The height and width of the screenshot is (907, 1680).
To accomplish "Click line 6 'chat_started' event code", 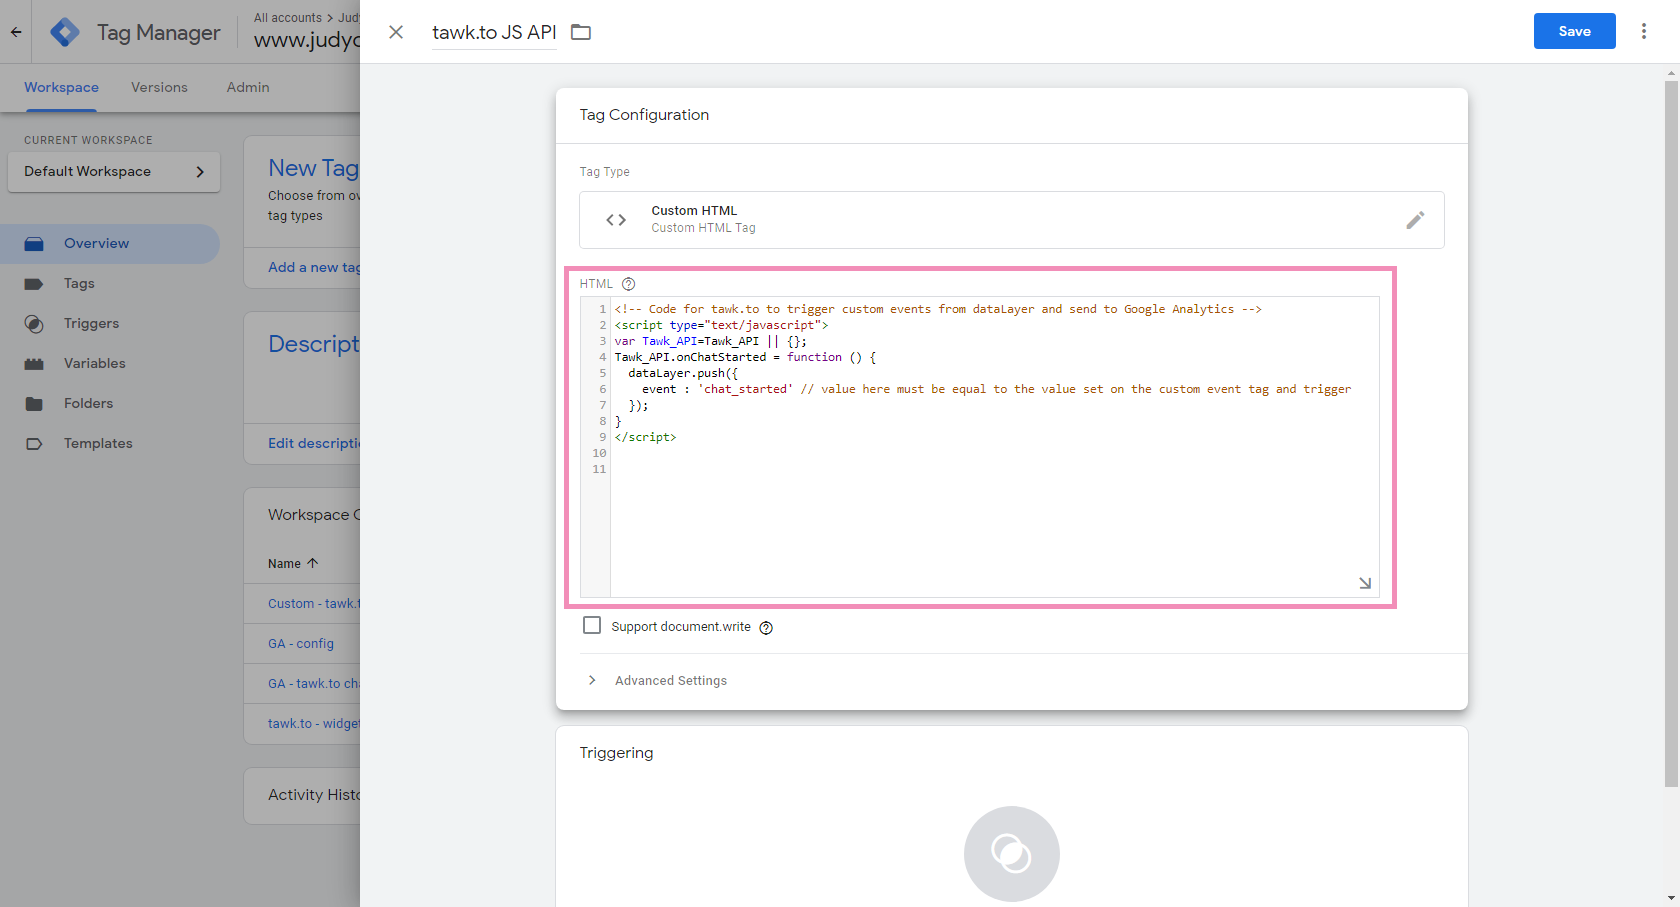I will [x=746, y=389].
